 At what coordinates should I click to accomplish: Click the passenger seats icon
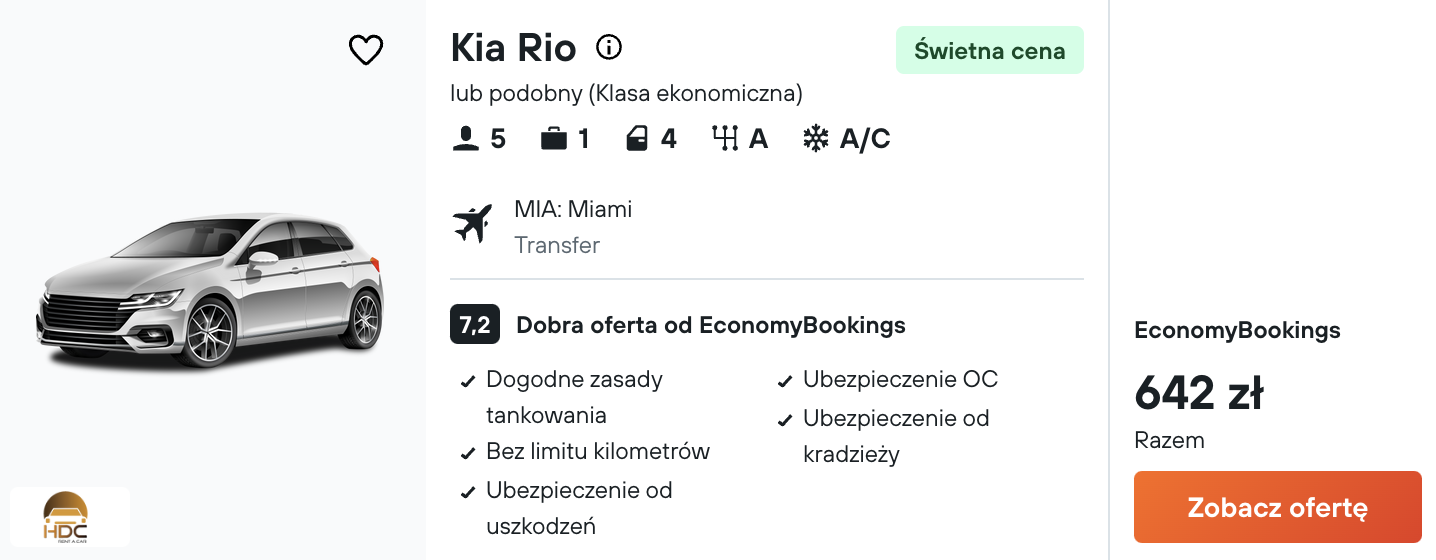[x=466, y=139]
